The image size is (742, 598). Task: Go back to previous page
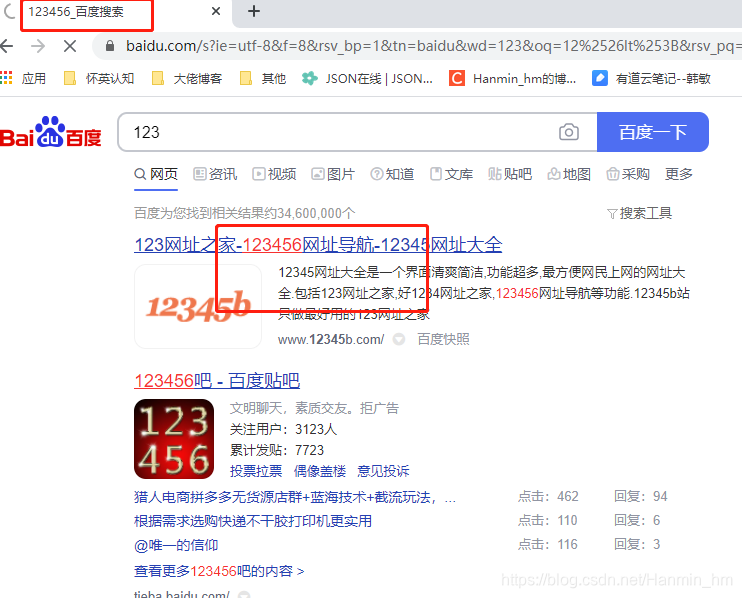[7, 46]
